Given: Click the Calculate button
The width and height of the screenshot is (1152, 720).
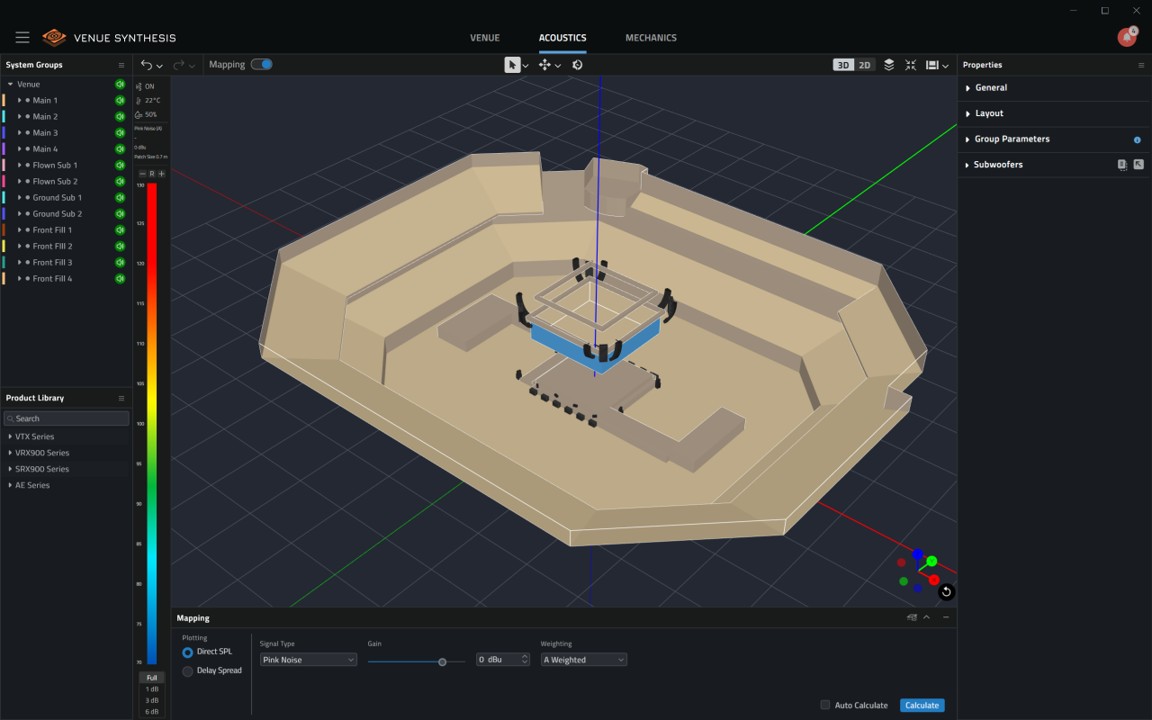Looking at the screenshot, I should 922,705.
